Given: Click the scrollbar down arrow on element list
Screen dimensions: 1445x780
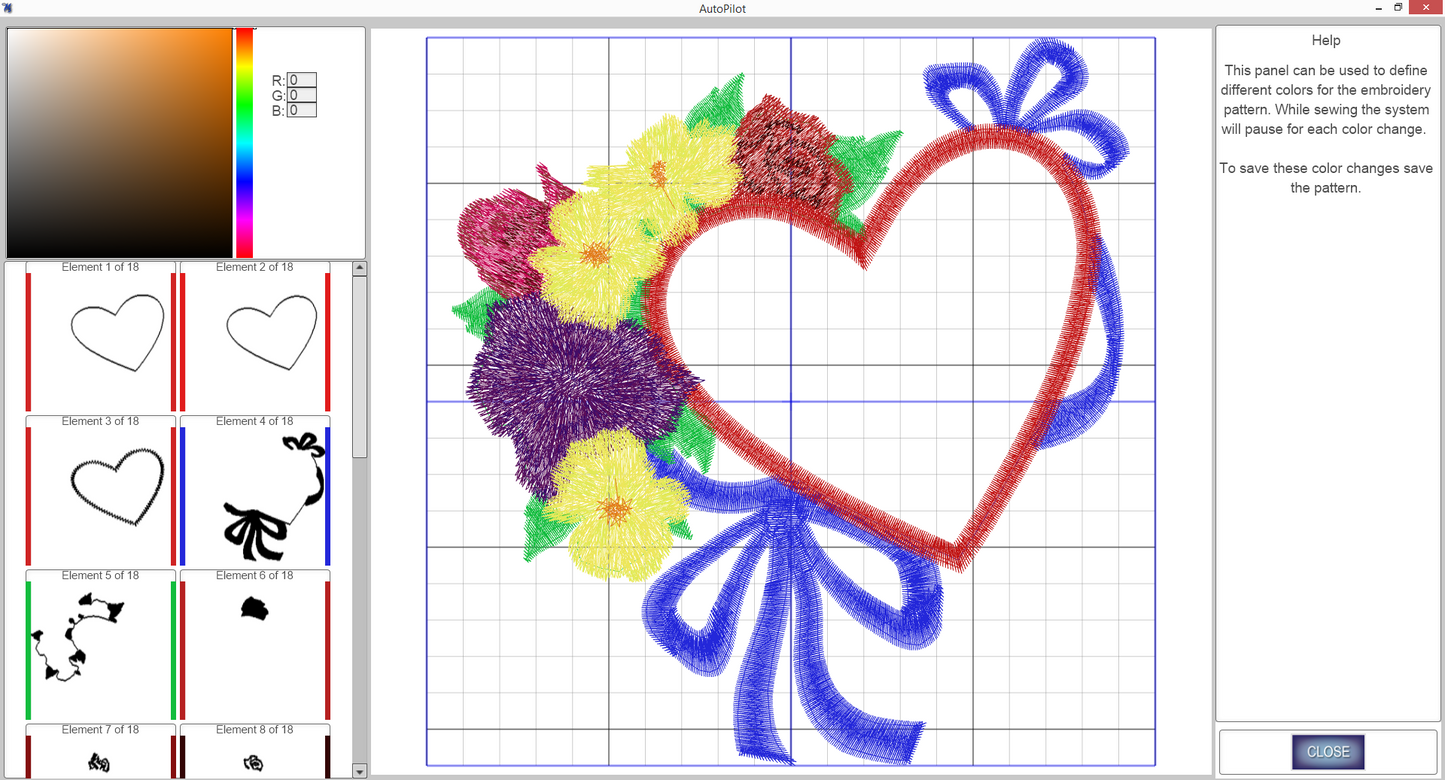Looking at the screenshot, I should pyautogui.click(x=359, y=771).
